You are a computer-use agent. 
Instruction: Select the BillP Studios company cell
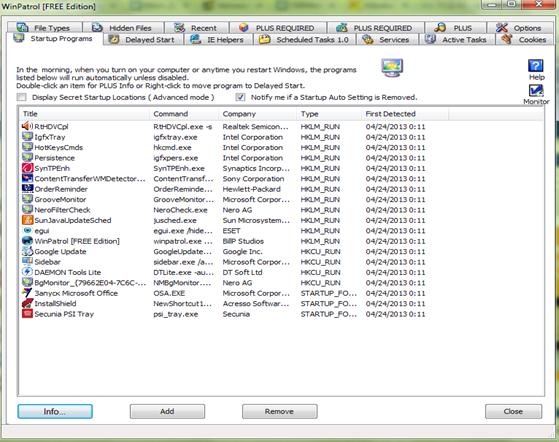[243, 241]
